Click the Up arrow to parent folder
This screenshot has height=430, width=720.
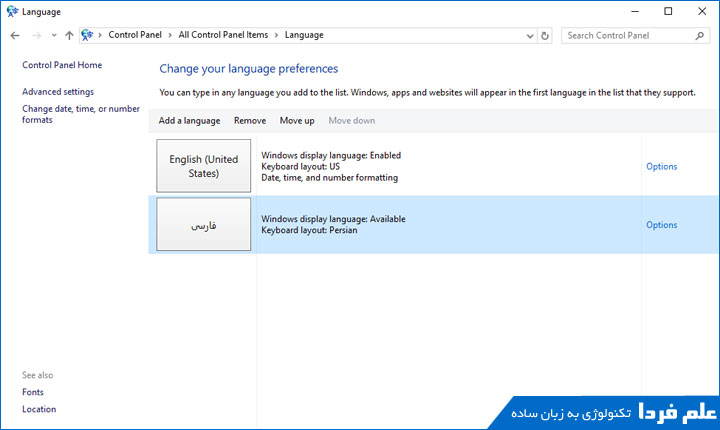tap(68, 35)
